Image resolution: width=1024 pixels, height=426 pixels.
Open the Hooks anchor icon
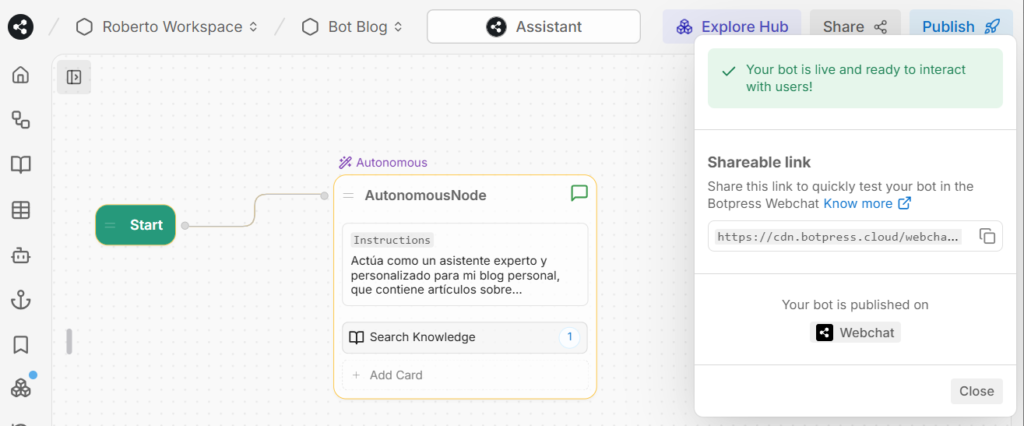[x=21, y=300]
